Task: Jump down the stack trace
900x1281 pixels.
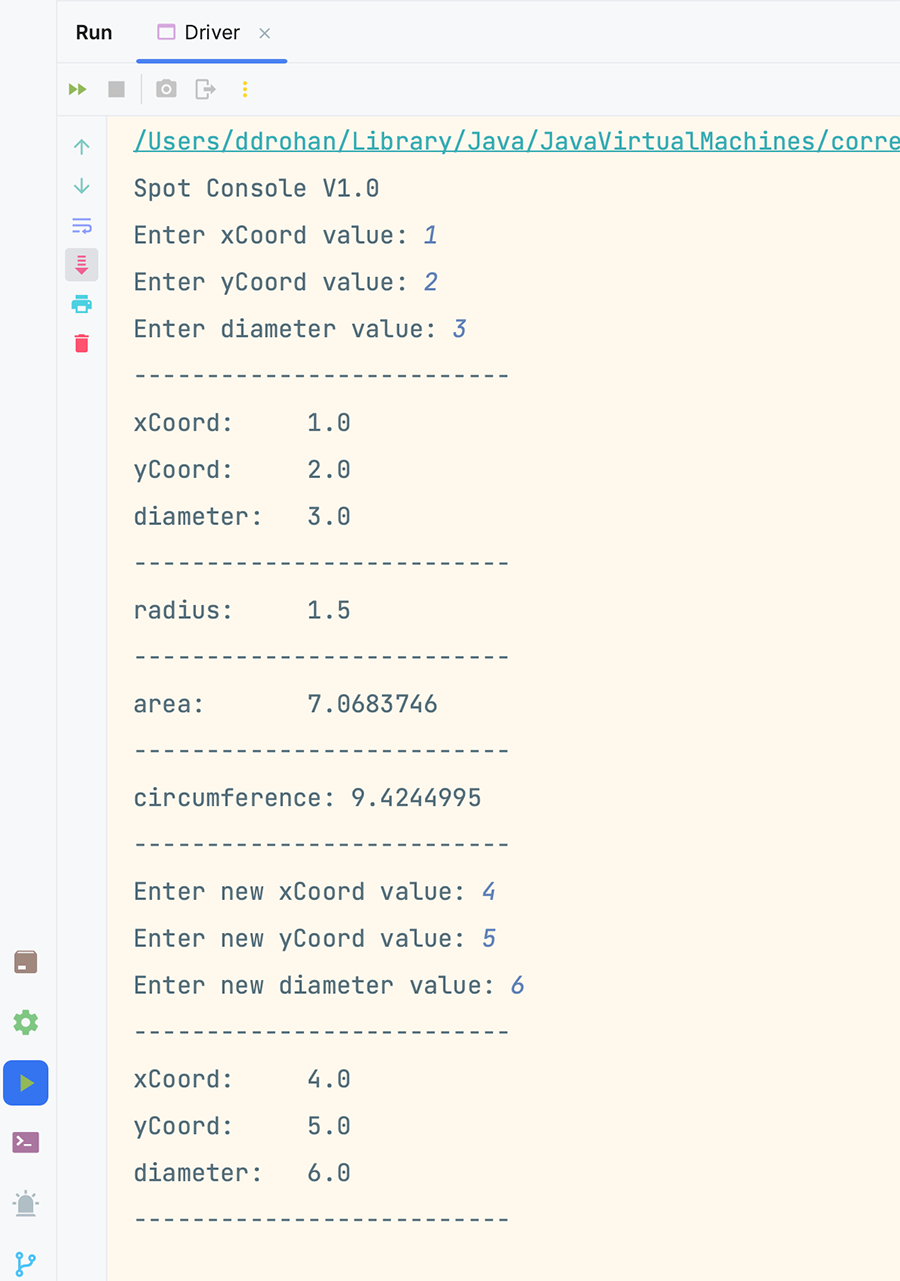Action: click(x=82, y=187)
